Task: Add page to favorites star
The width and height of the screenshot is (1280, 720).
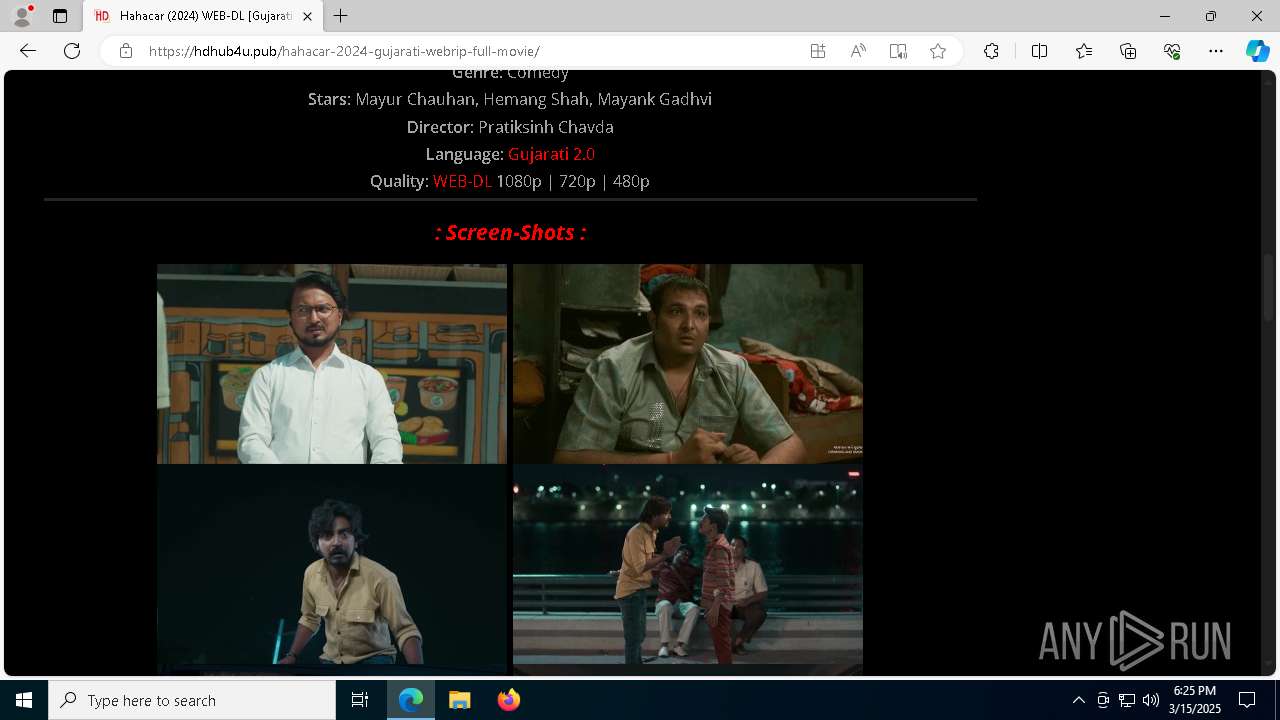Action: [938, 51]
